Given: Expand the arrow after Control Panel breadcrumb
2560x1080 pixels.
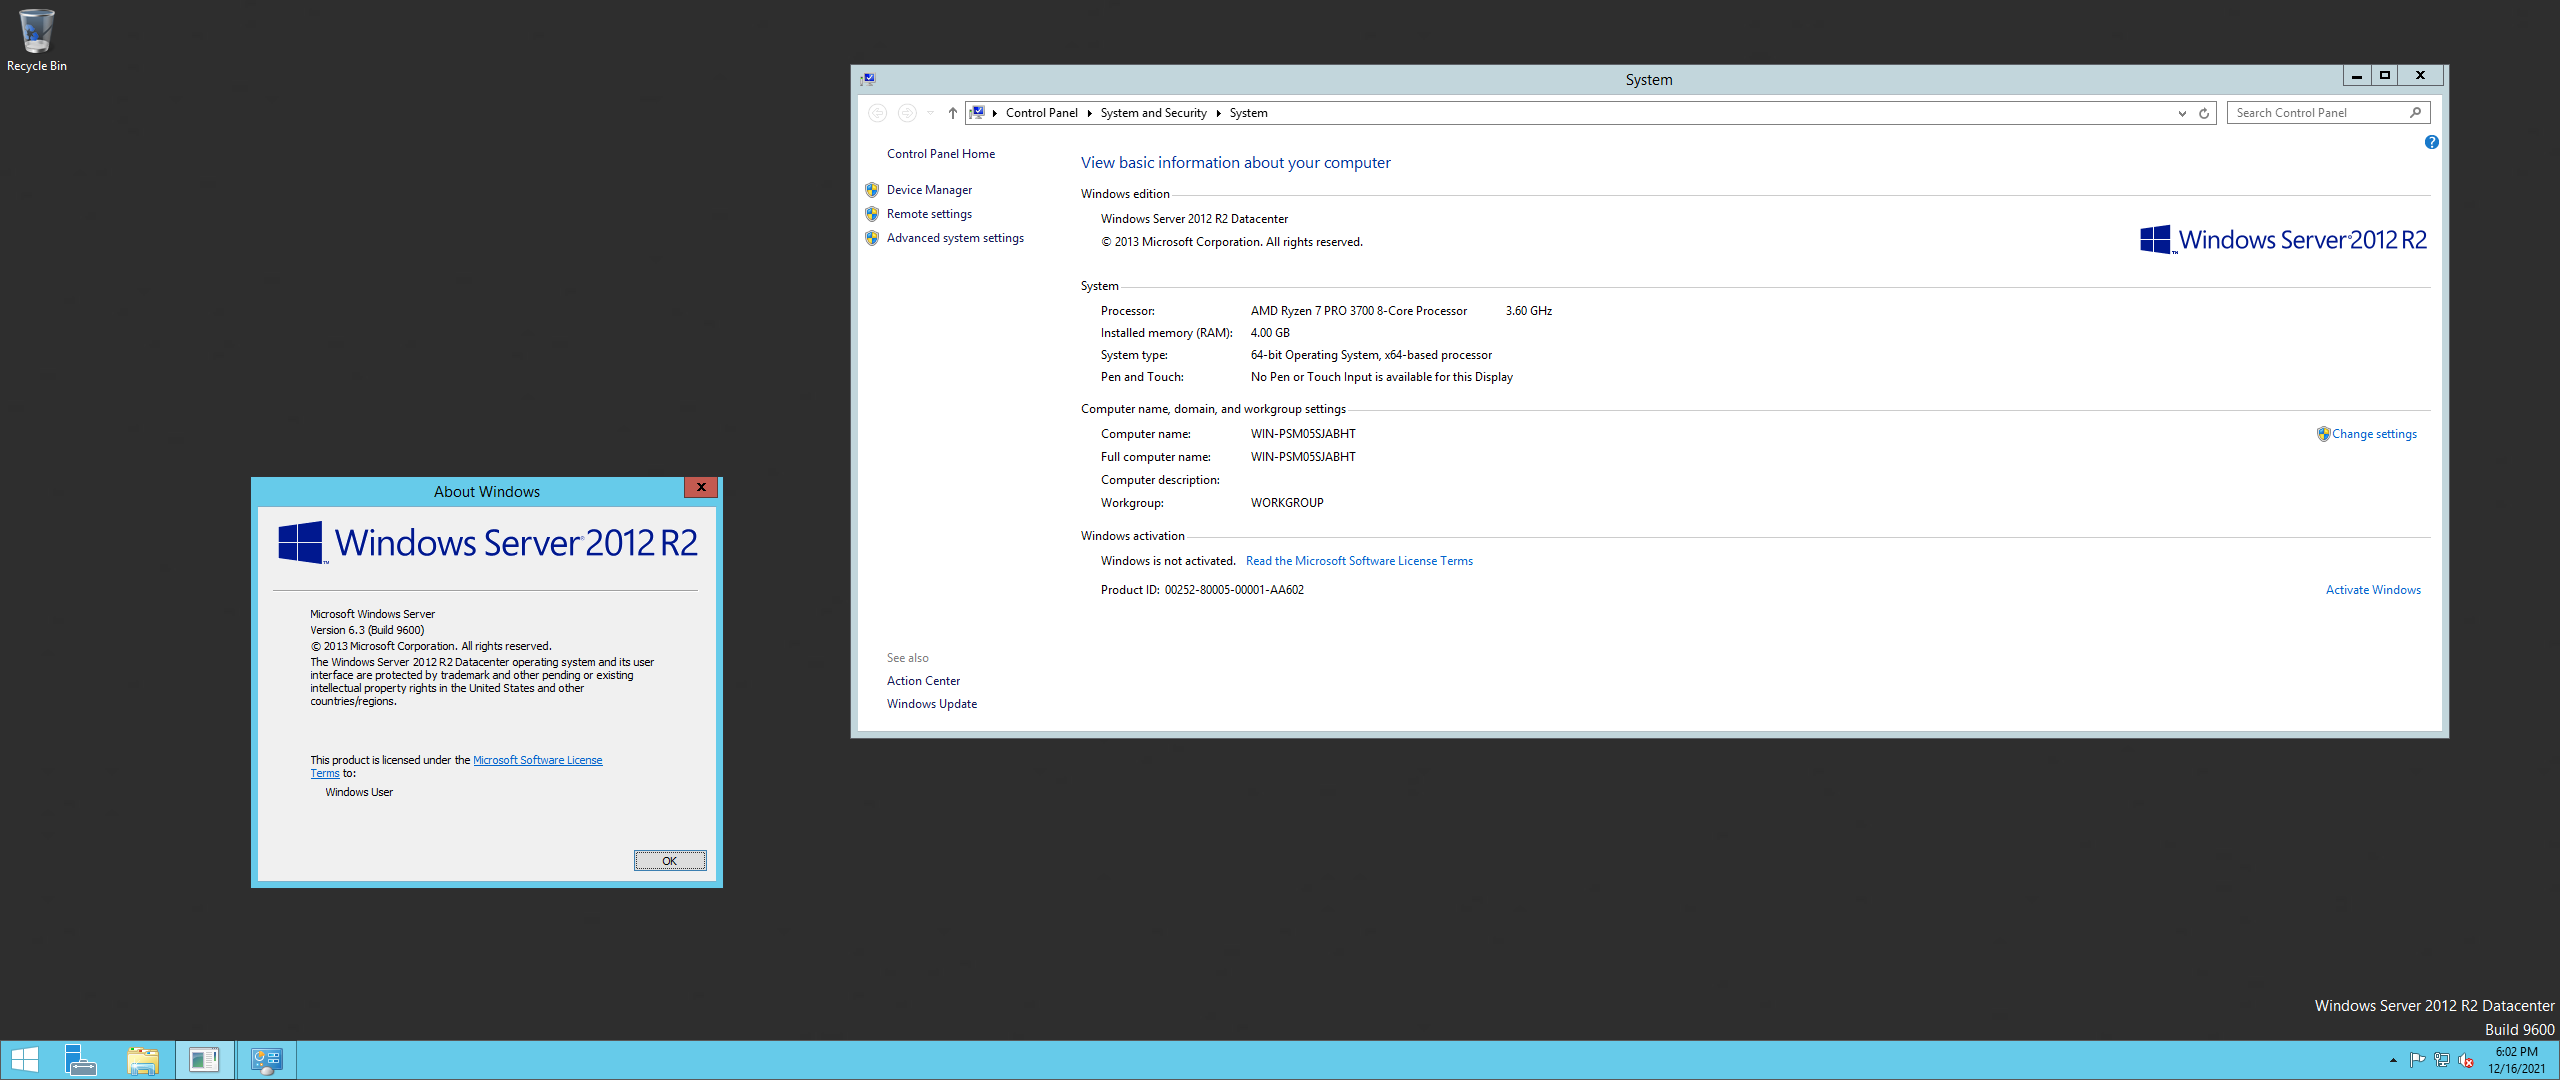Looking at the screenshot, I should pyautogui.click(x=1090, y=113).
